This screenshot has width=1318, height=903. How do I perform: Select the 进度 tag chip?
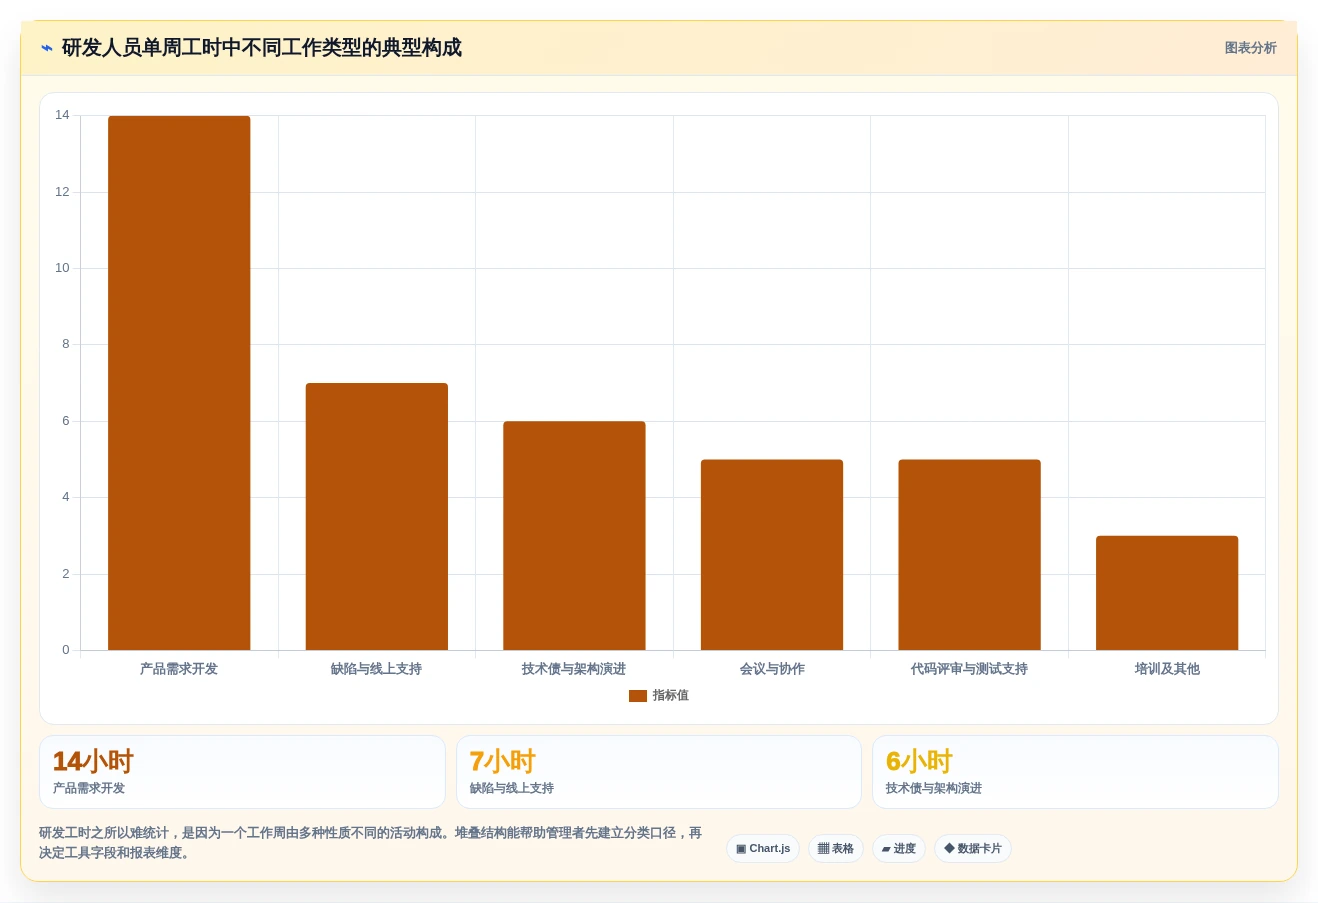pos(899,849)
